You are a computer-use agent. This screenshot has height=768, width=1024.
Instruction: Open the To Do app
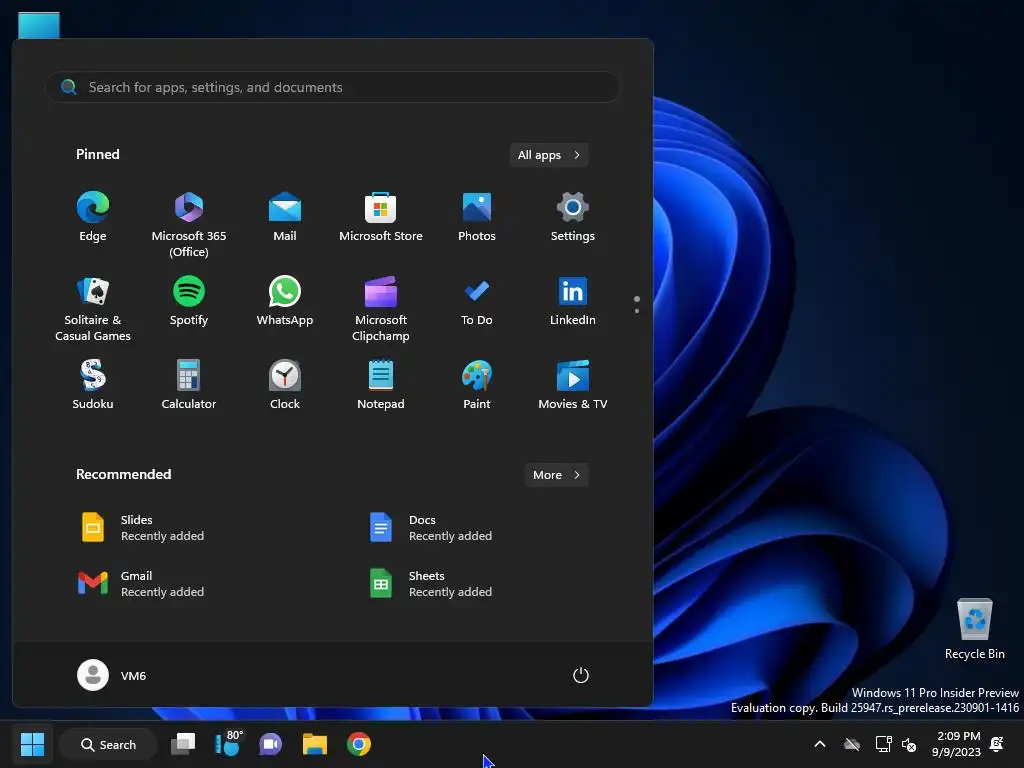coord(477,302)
